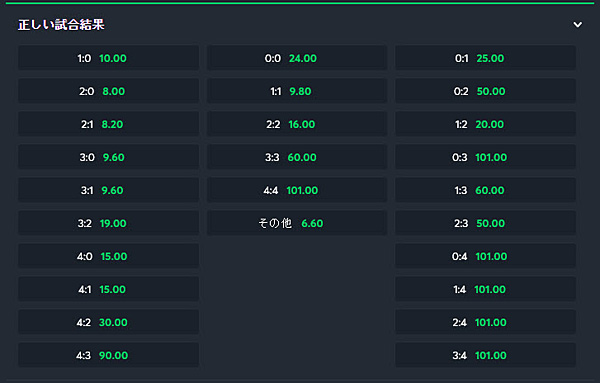Pick the 0:0 draw odds 24.00

coord(297,58)
